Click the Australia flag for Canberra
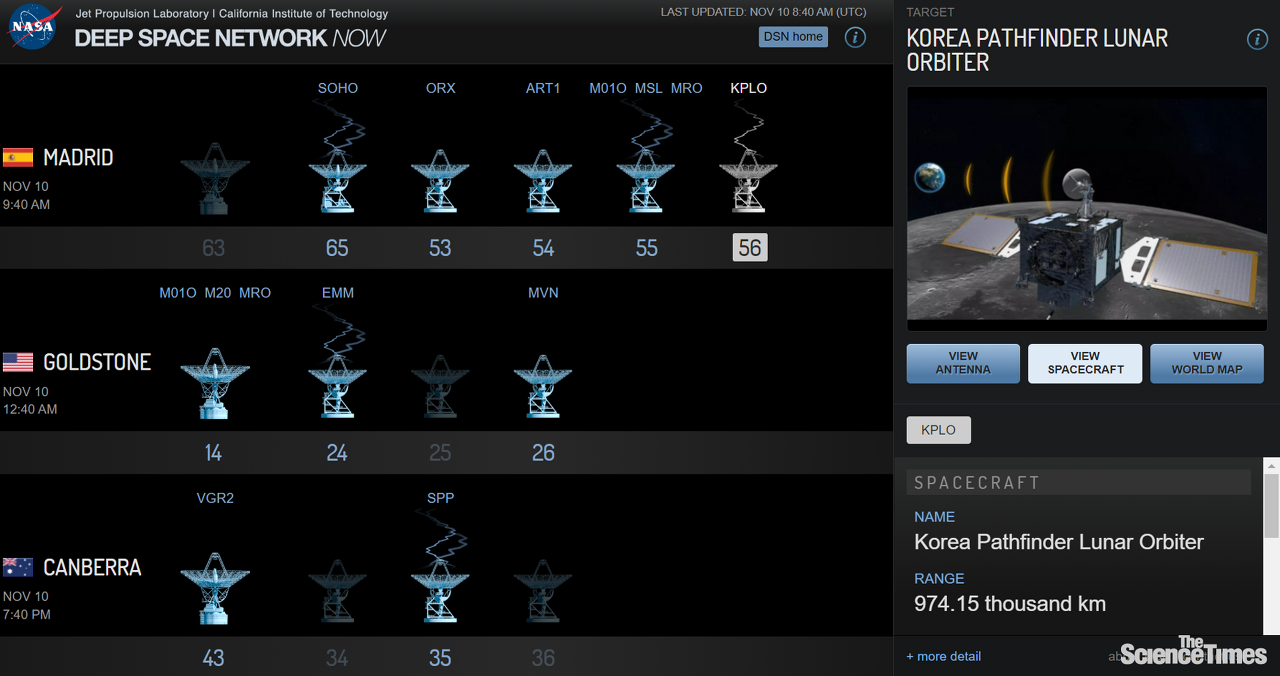This screenshot has width=1280, height=676. pyautogui.click(x=18, y=567)
